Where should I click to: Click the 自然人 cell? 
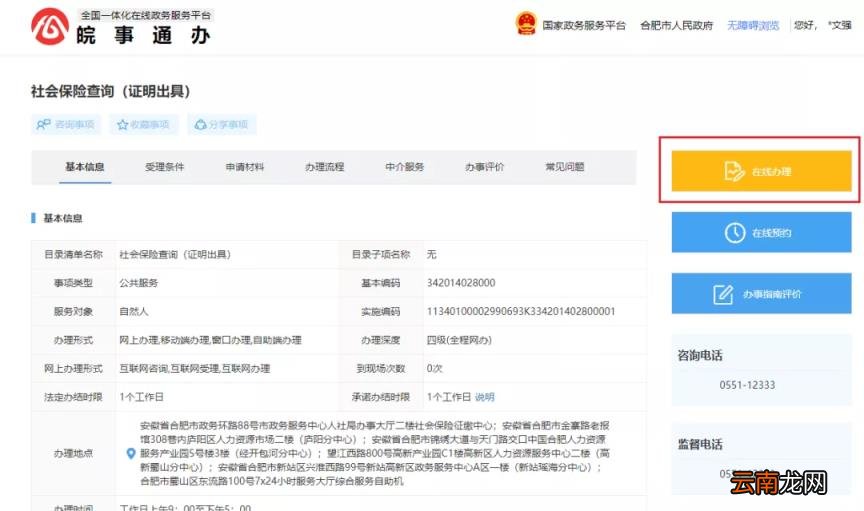134,311
